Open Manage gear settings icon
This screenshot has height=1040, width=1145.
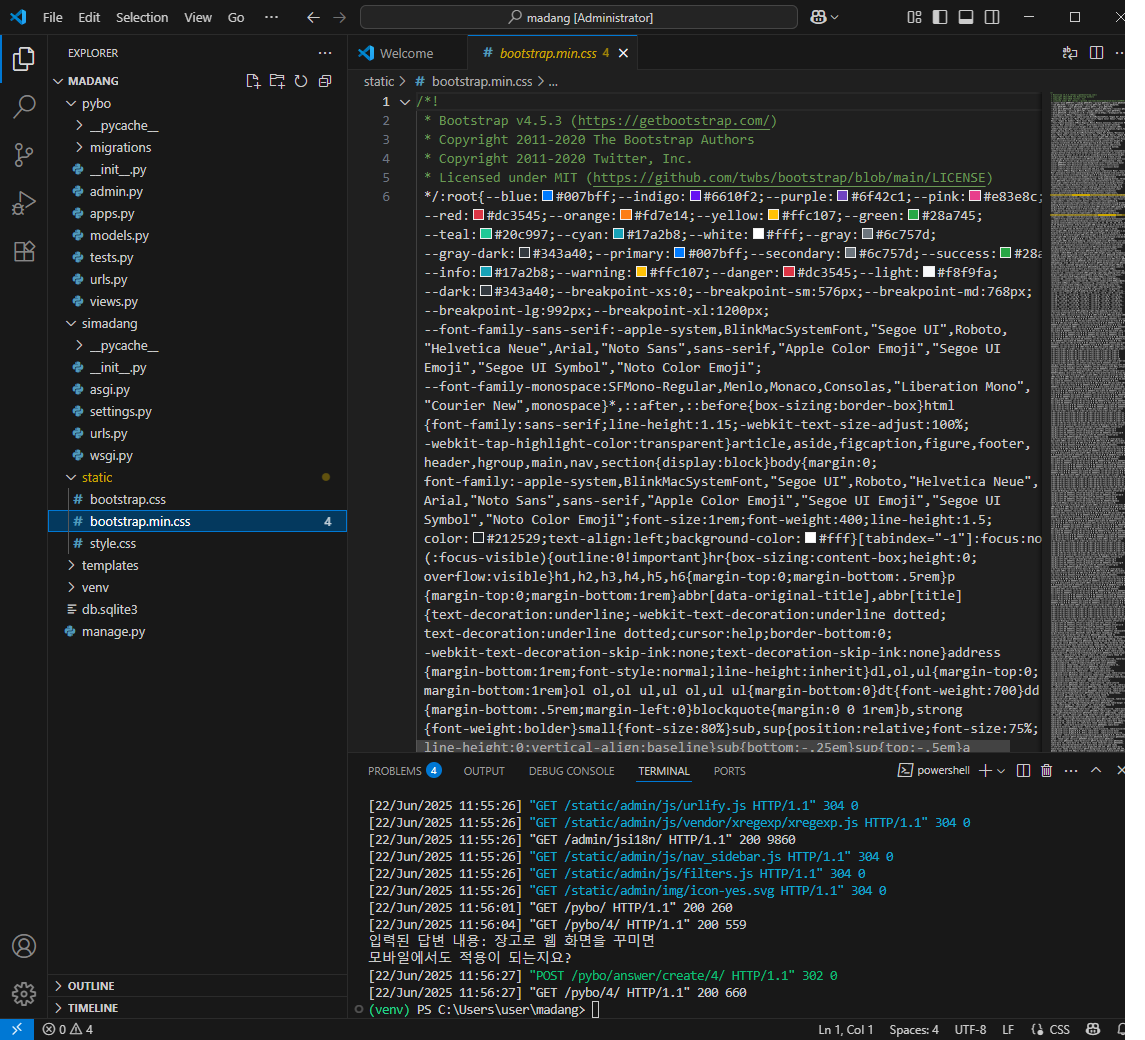23,994
